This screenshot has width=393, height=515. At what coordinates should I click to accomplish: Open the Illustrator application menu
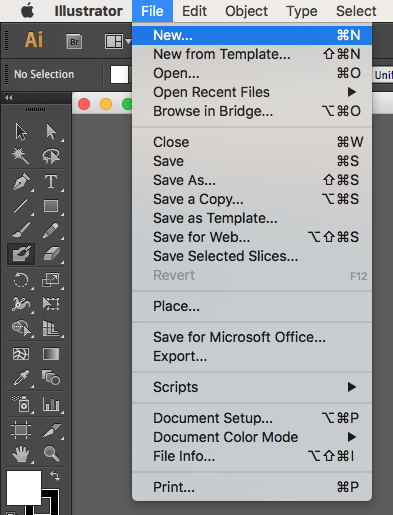tap(88, 11)
